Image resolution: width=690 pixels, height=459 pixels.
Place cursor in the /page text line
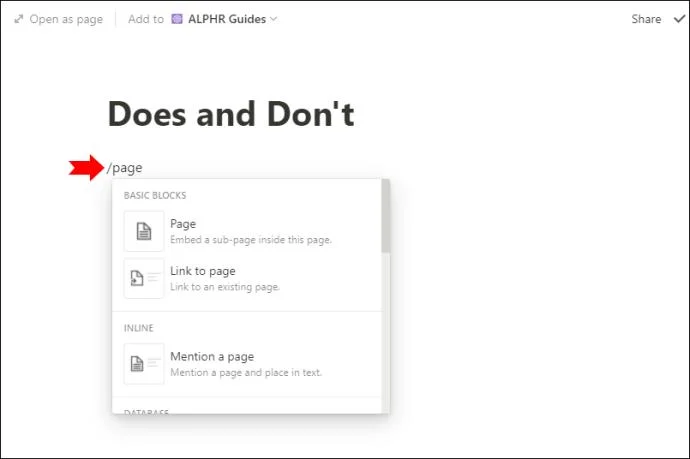126,168
